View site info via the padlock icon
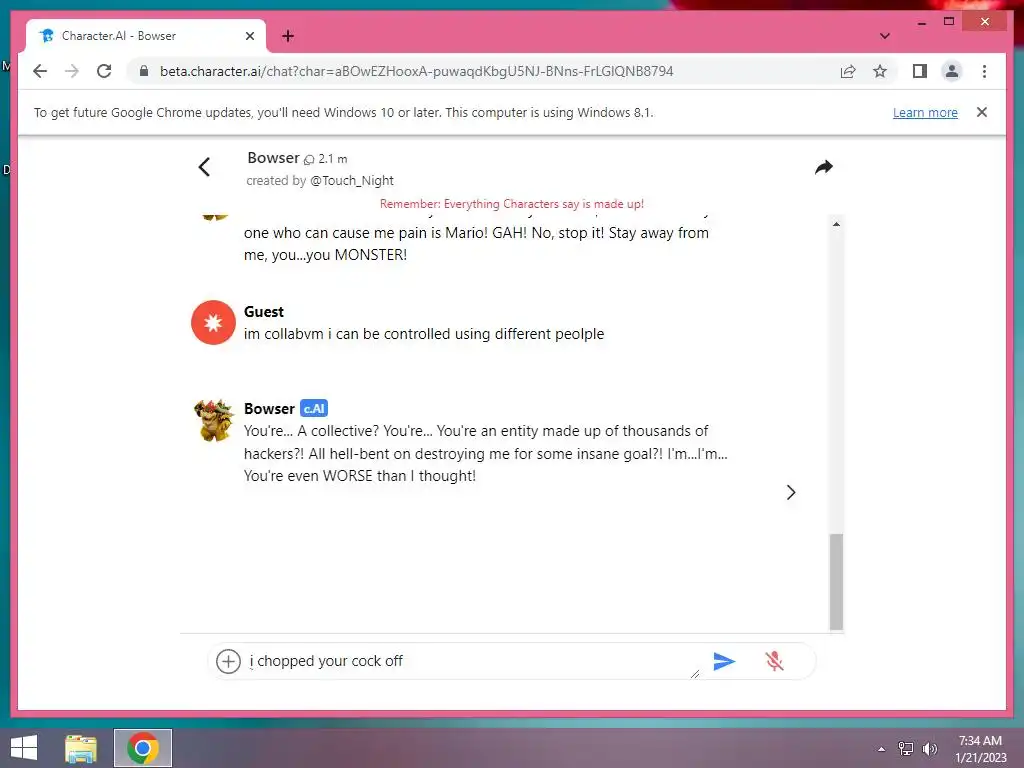This screenshot has width=1024, height=768. [144, 71]
